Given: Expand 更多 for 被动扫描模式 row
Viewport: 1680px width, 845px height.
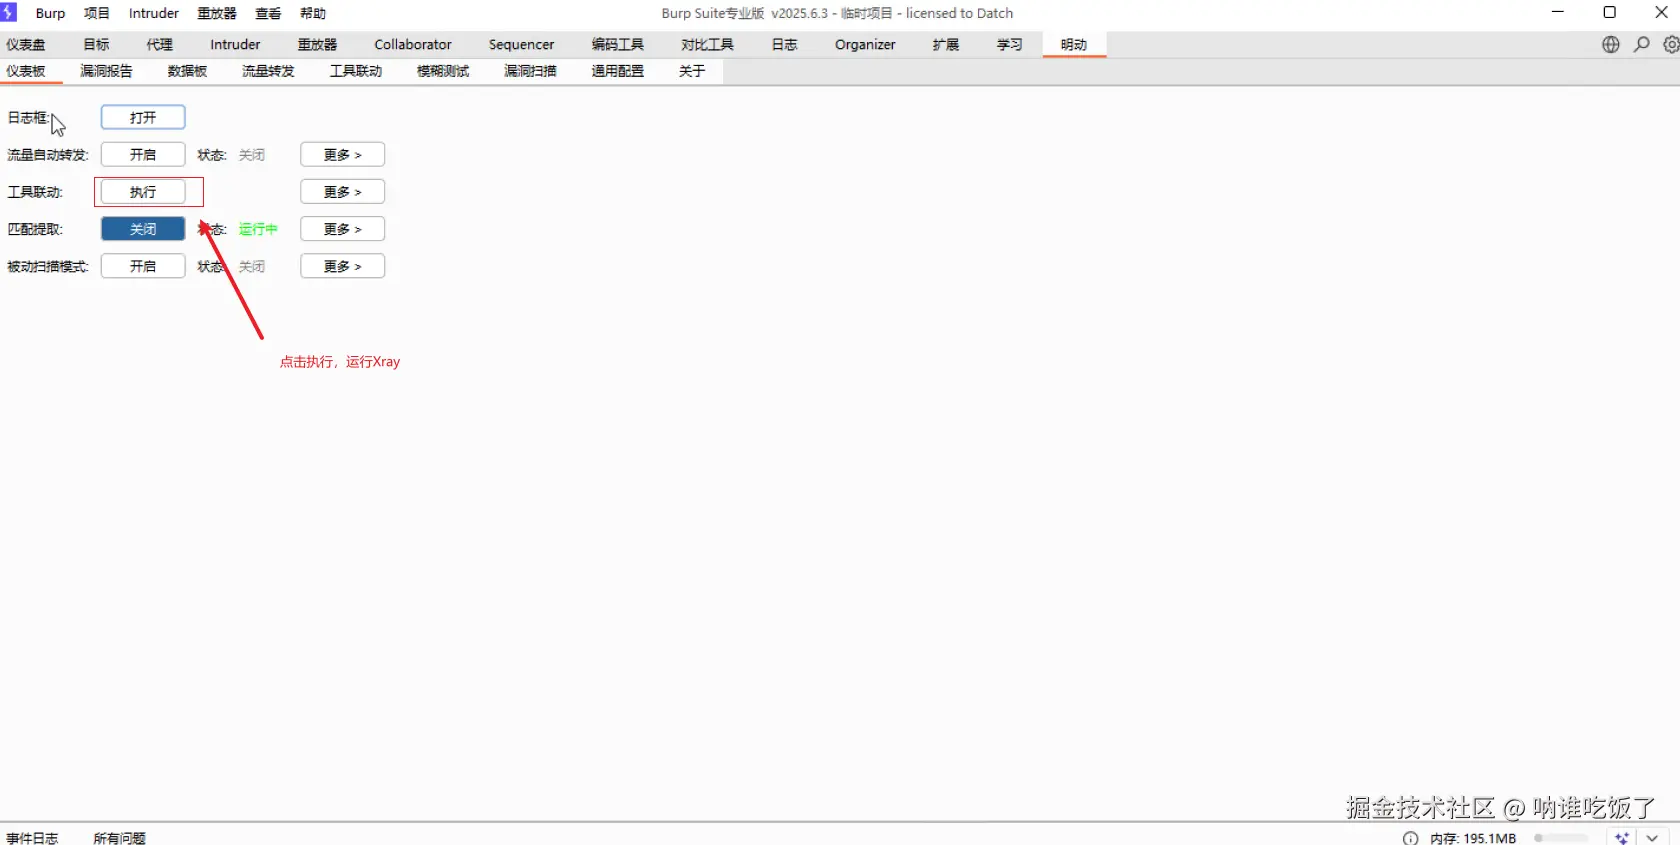Looking at the screenshot, I should 342,266.
